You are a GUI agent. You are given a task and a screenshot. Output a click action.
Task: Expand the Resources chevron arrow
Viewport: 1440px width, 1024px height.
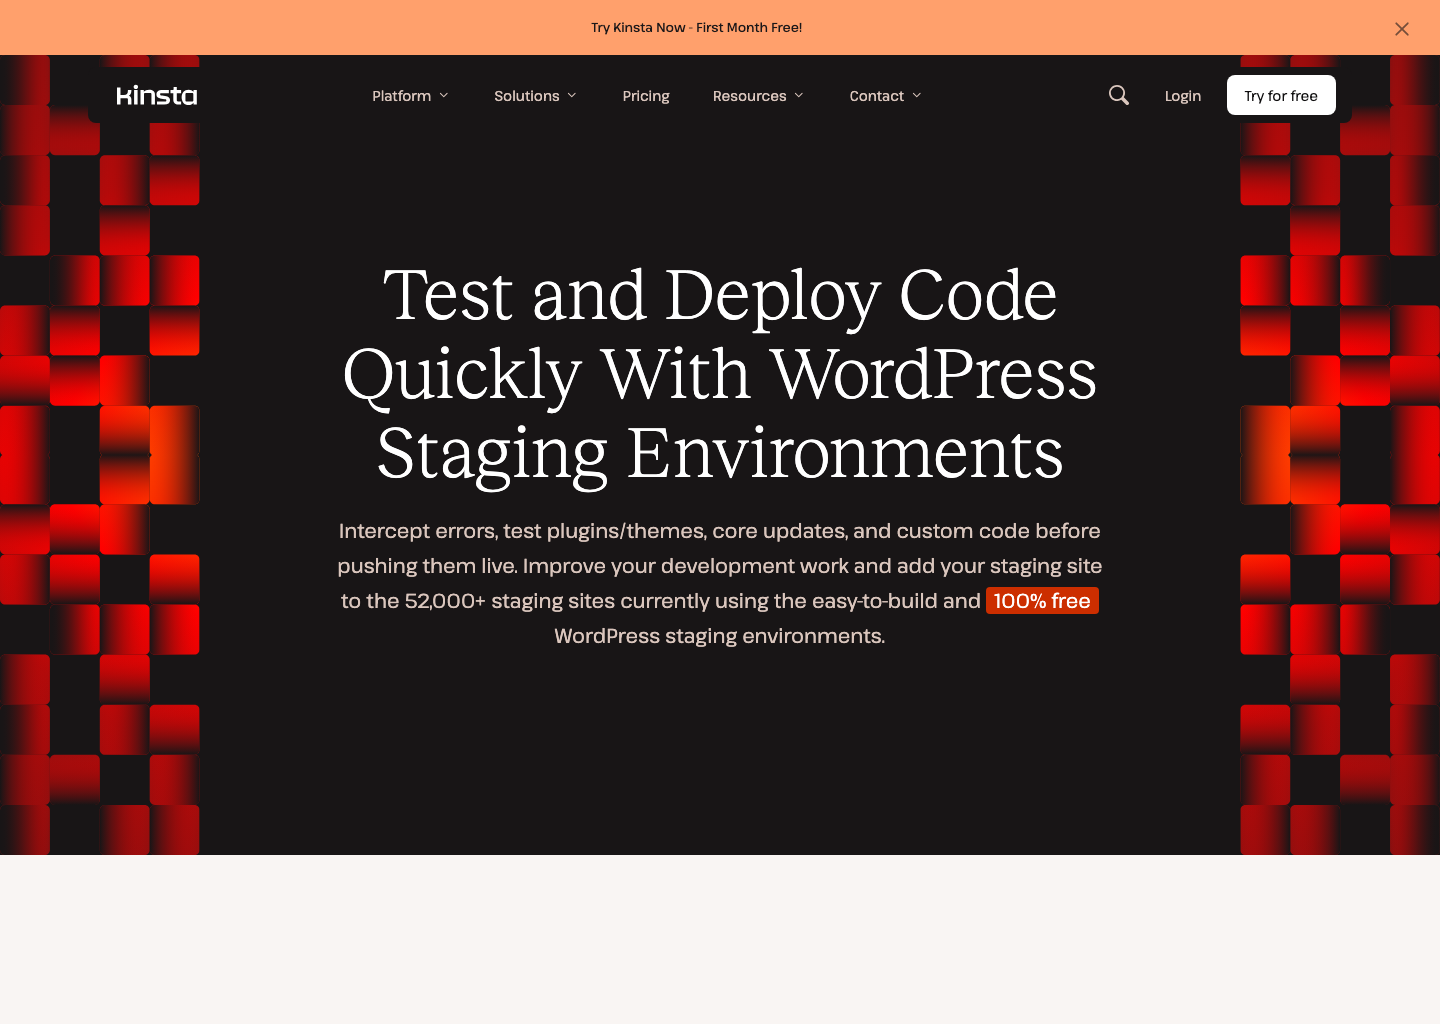[x=799, y=96]
